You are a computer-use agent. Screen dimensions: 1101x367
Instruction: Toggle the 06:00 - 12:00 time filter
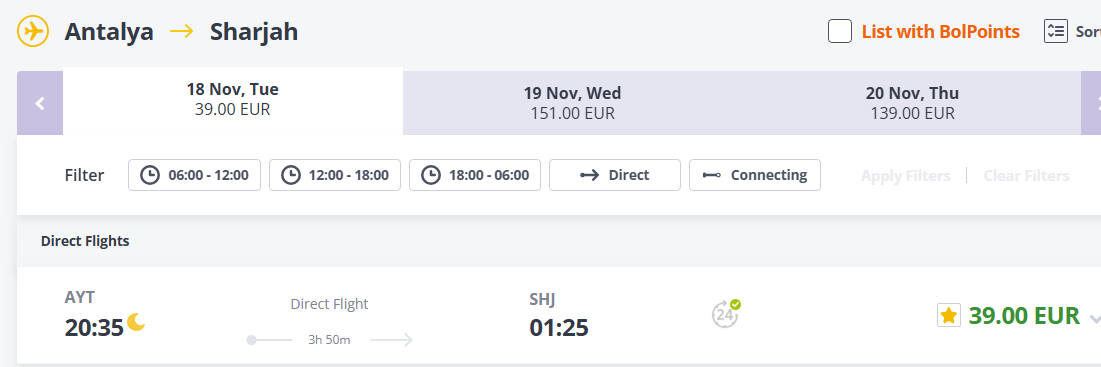(195, 175)
